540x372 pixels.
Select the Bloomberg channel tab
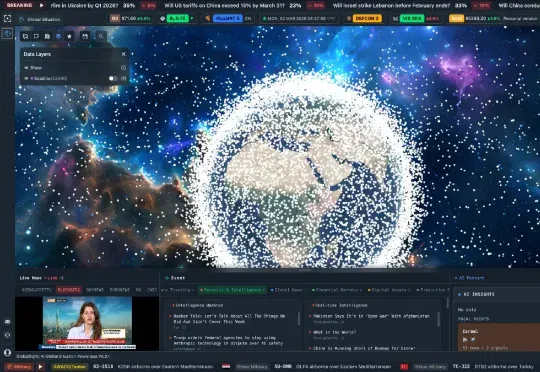pos(69,290)
